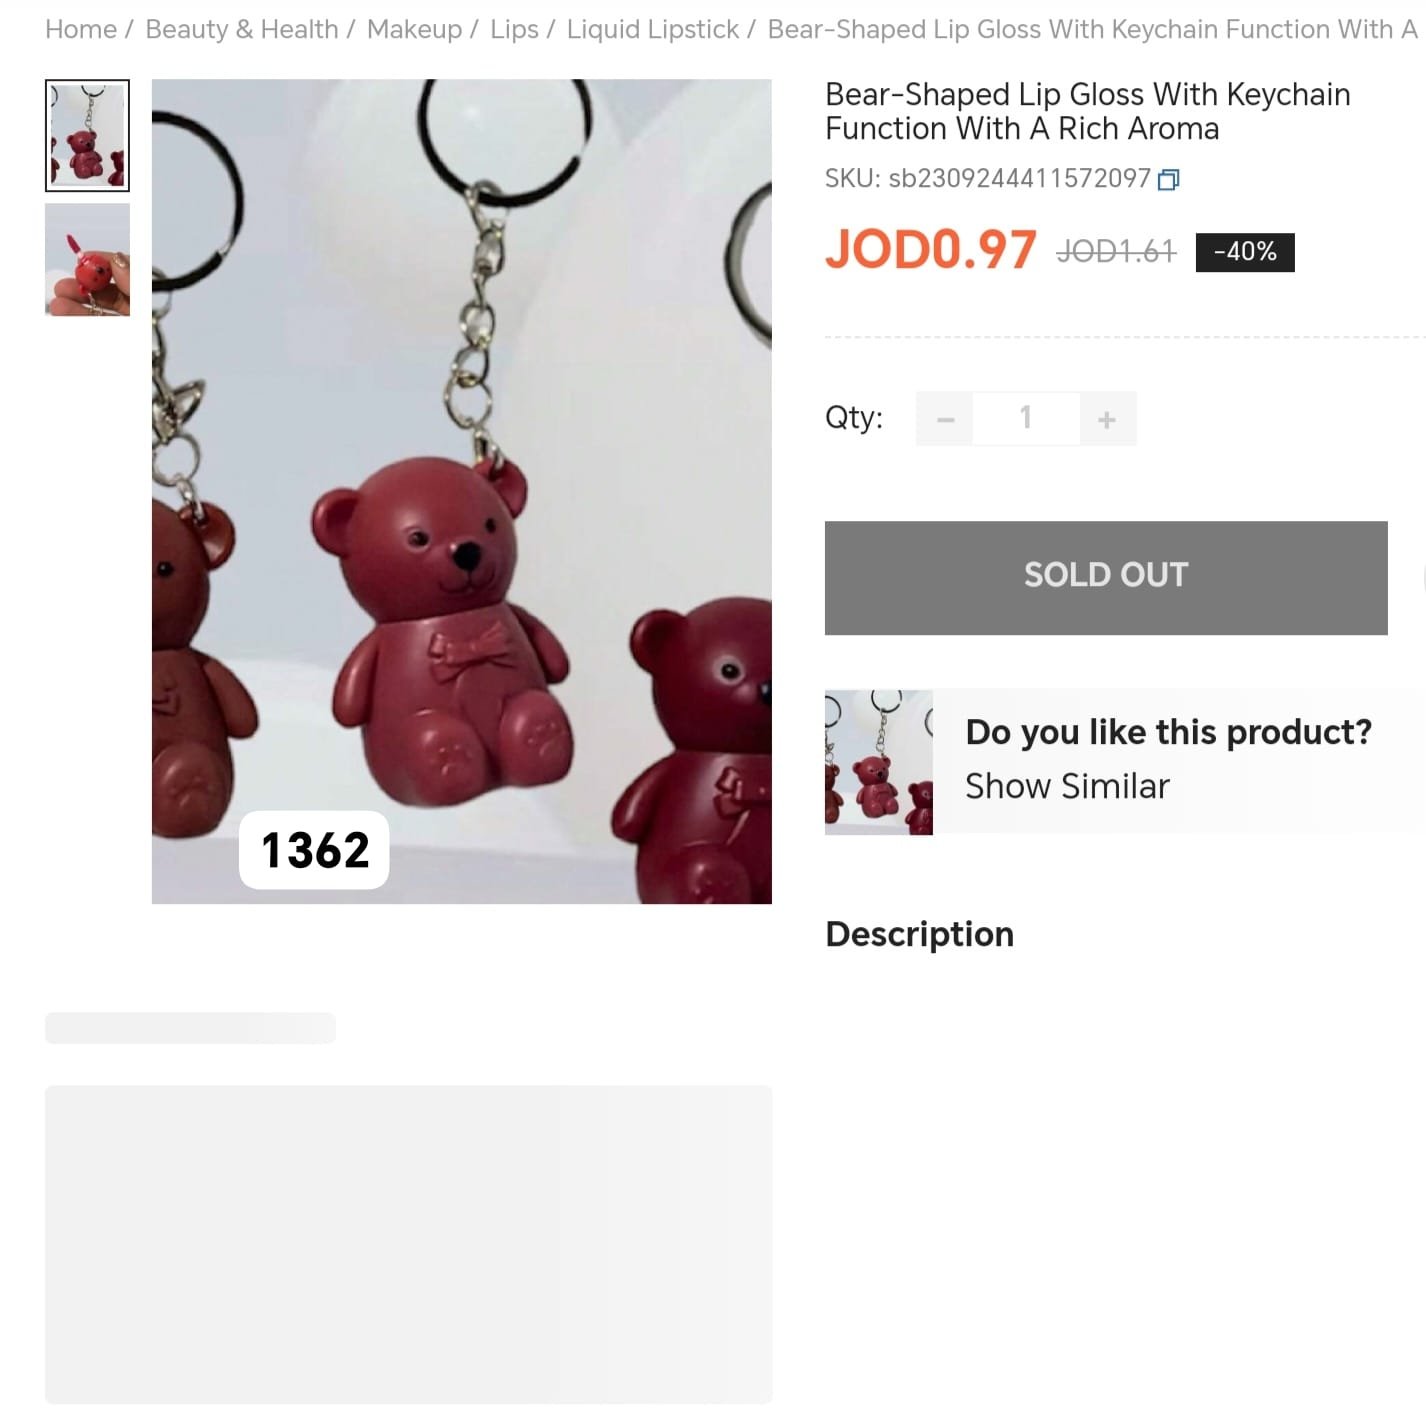
Task: Open Show Similar products
Action: 1067,786
